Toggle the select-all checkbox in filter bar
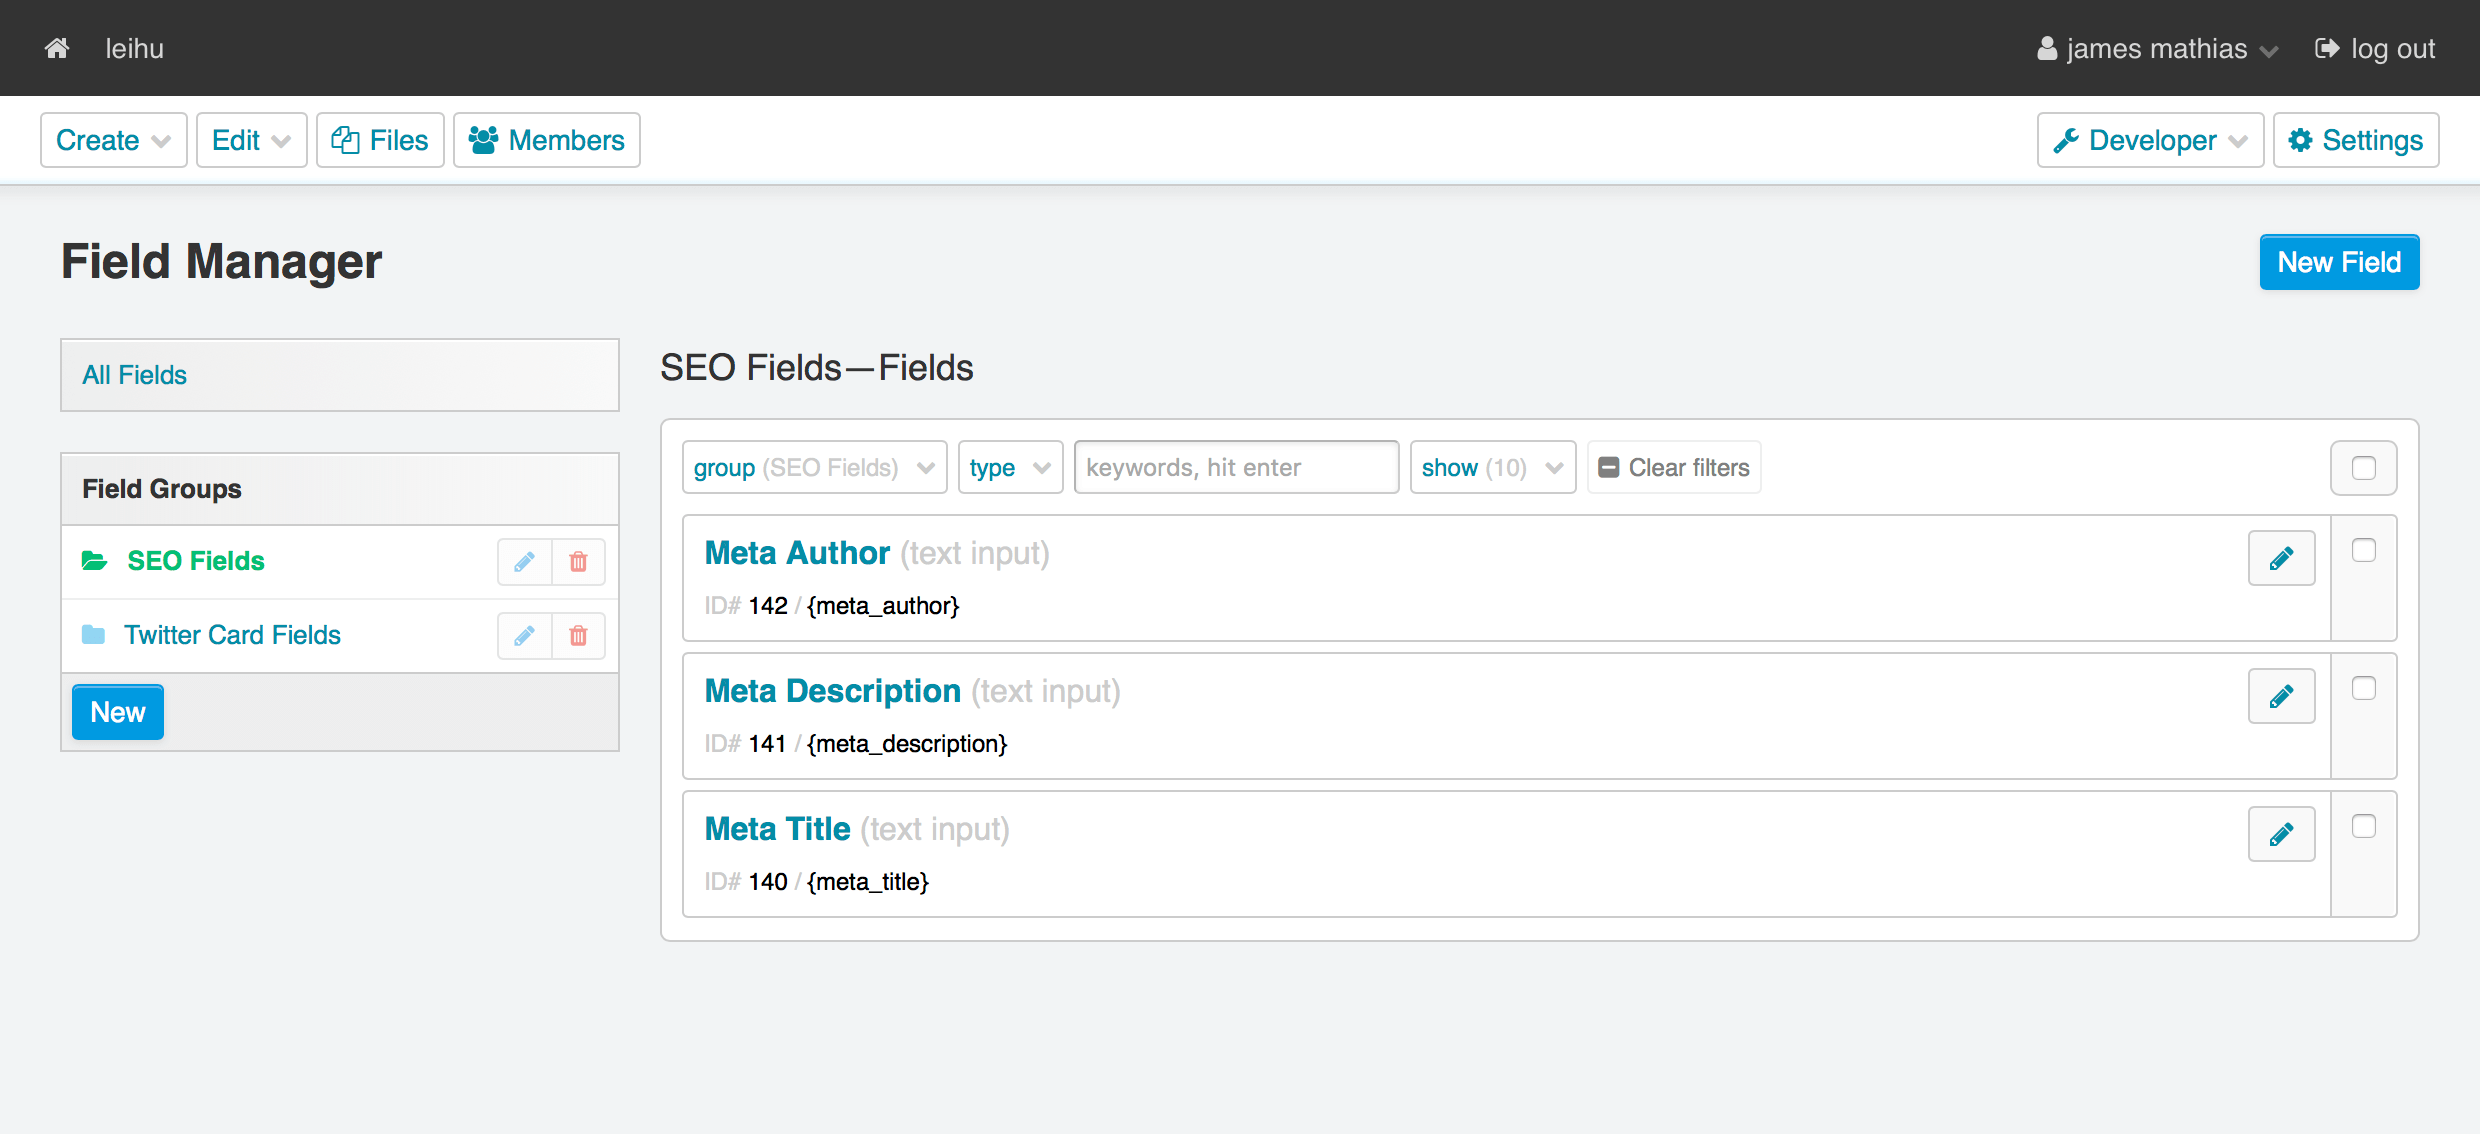This screenshot has width=2480, height=1134. (2363, 468)
